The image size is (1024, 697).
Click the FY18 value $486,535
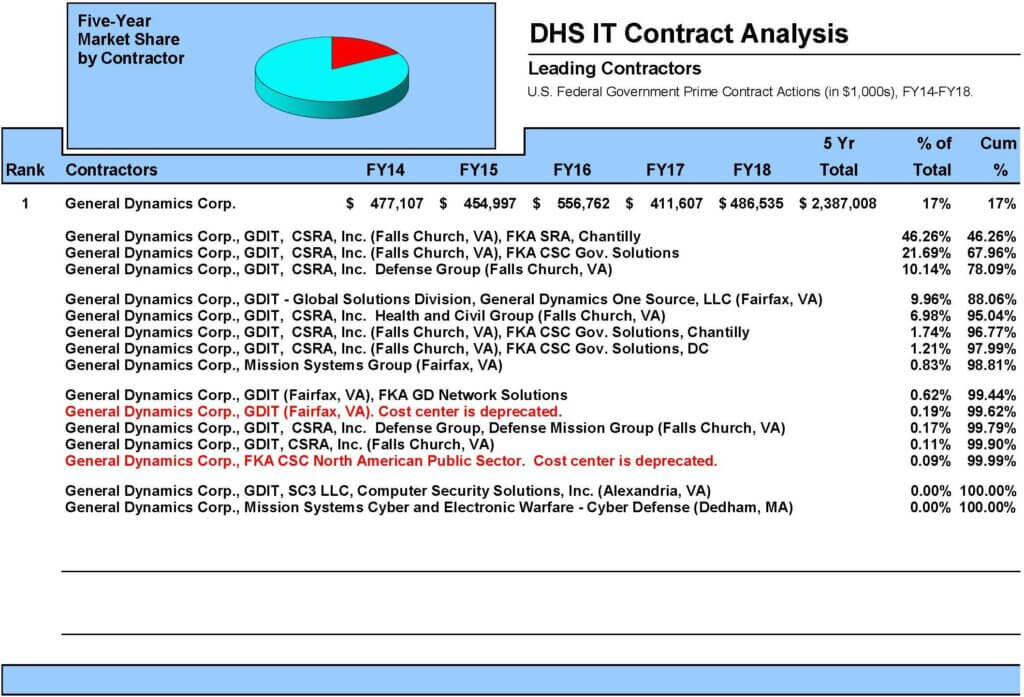(751, 204)
